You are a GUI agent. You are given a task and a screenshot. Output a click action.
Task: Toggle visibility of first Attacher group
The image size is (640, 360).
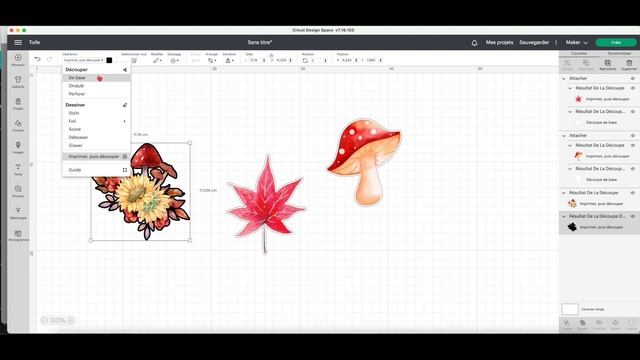tap(633, 78)
